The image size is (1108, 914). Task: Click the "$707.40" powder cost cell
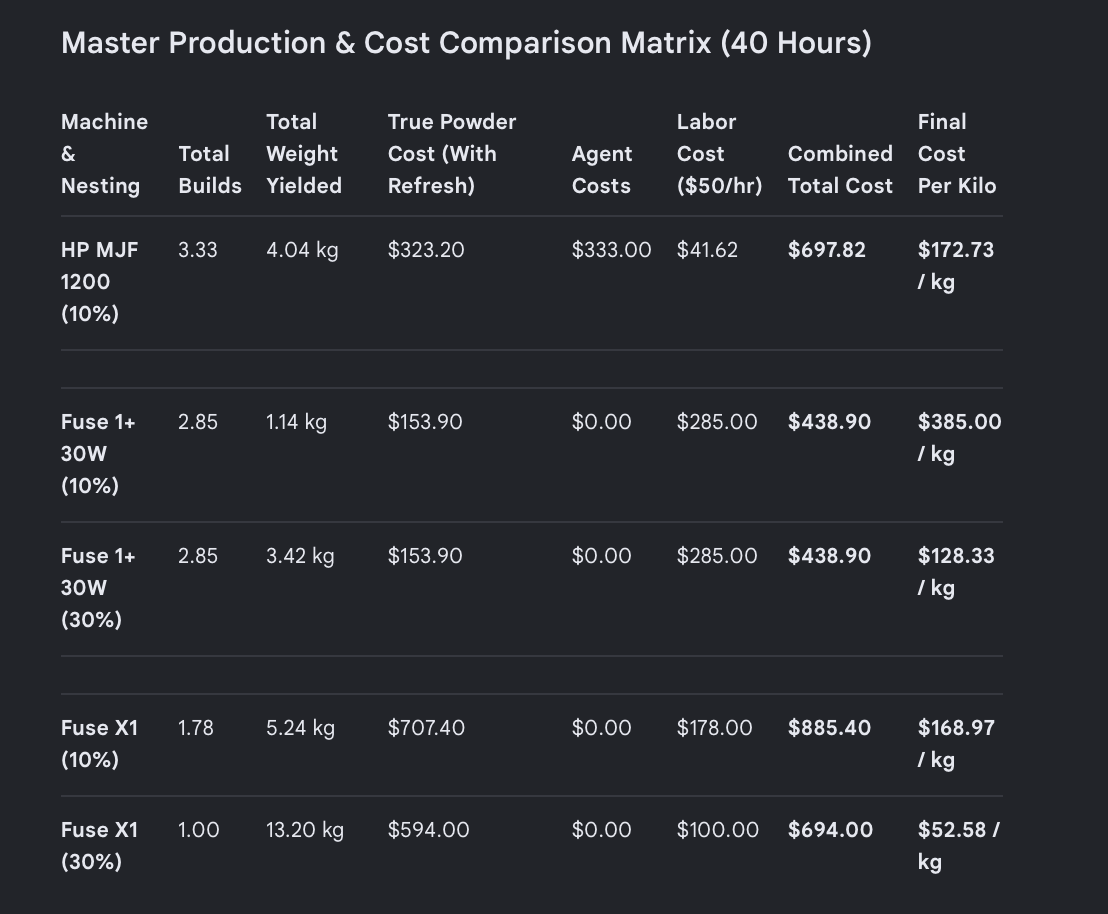coord(426,728)
